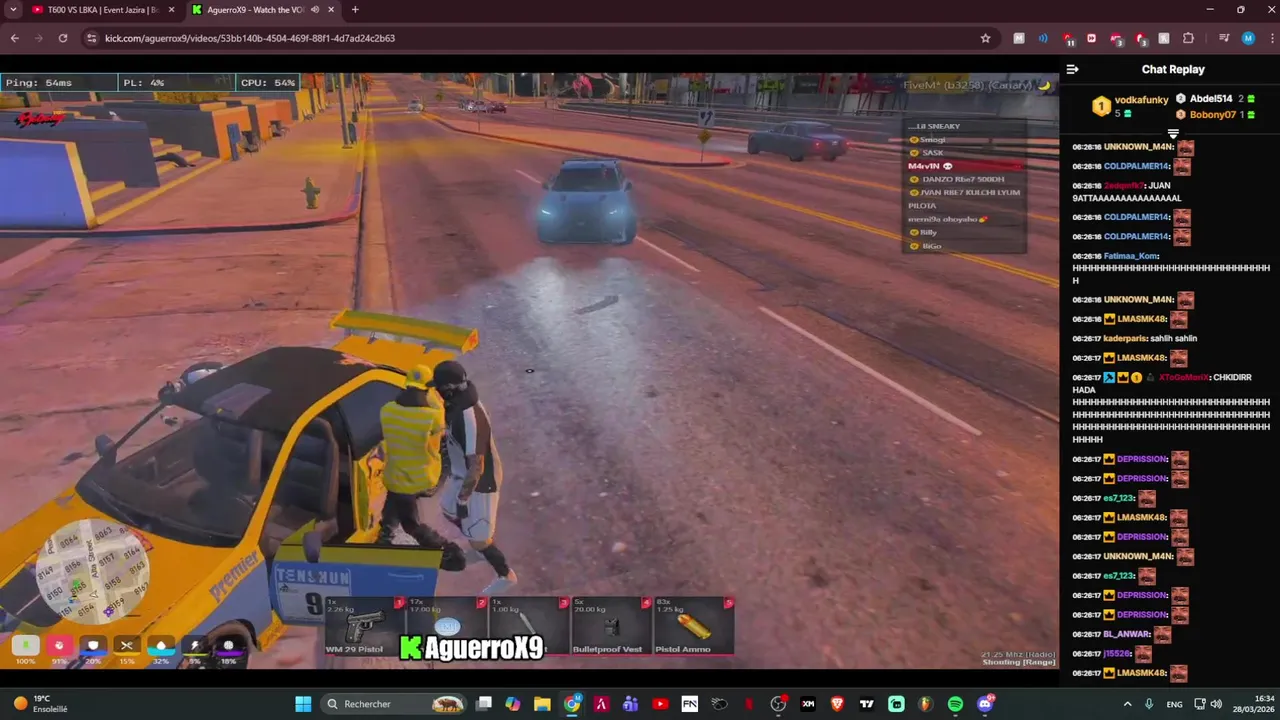Click the Chat Replay heading
Screen dimensions: 1280x720
(1173, 69)
